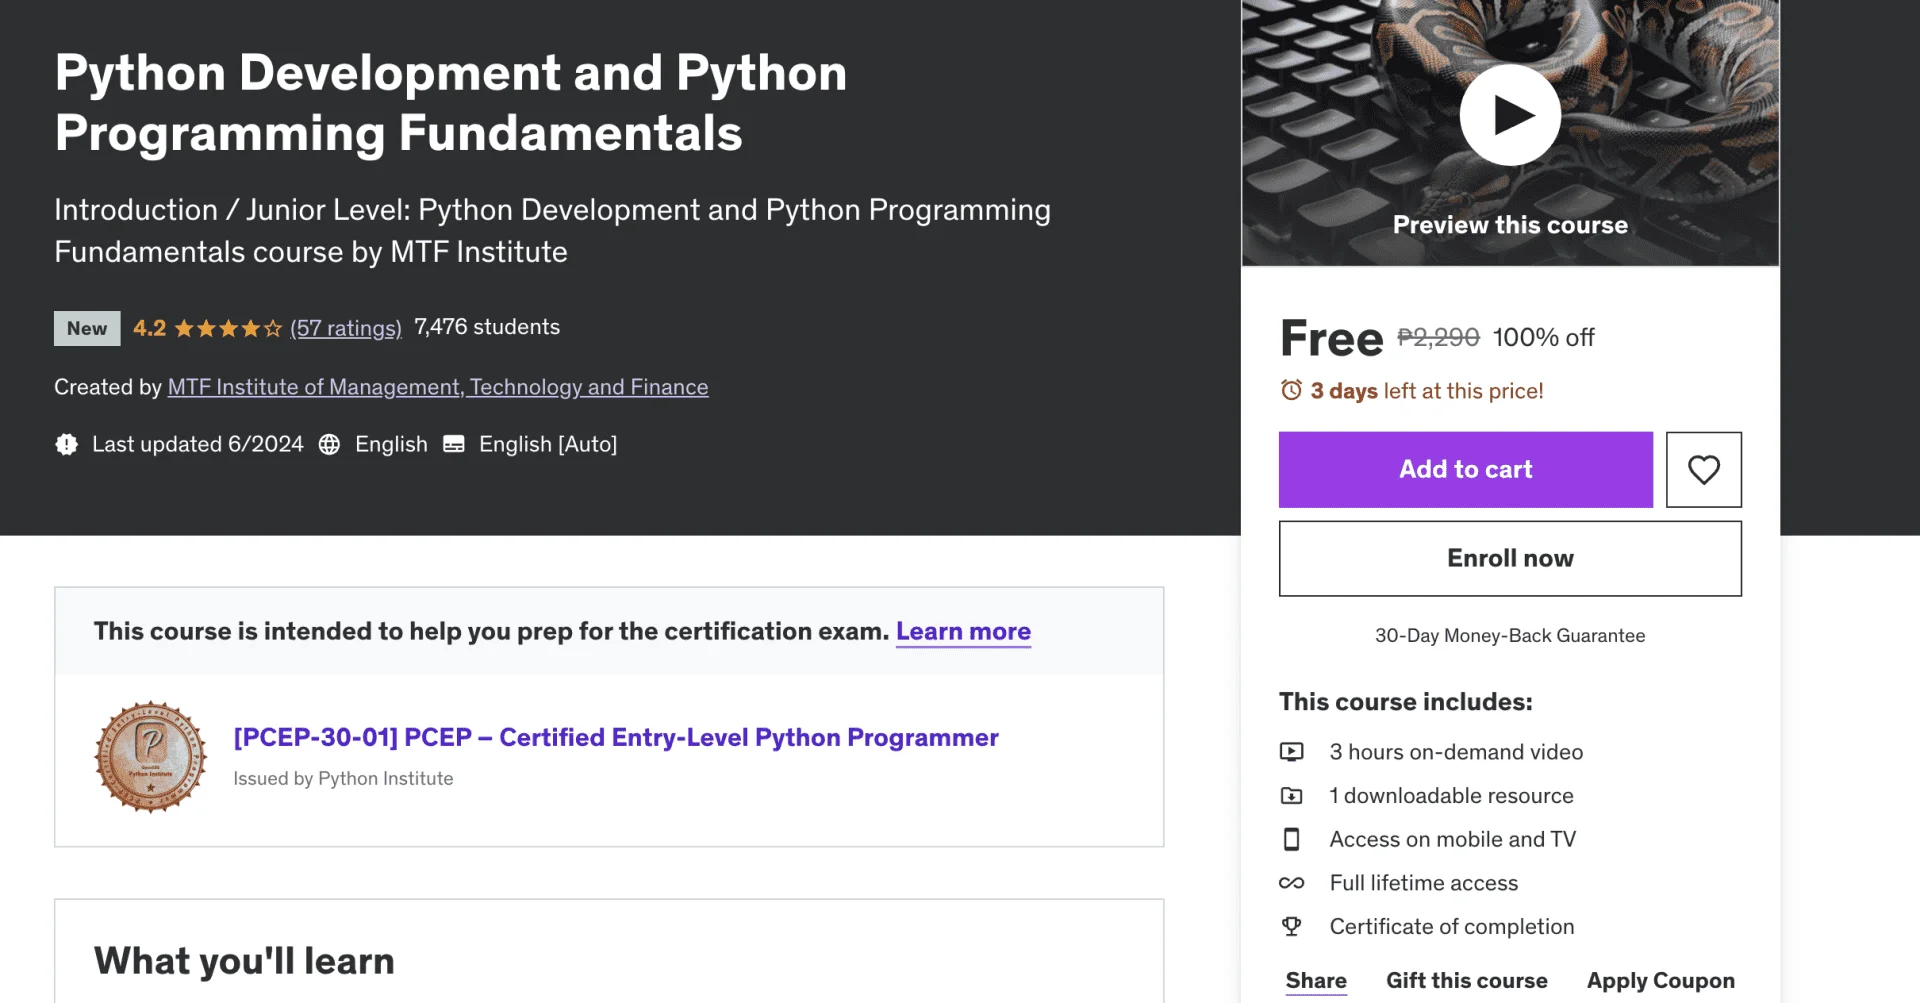Image resolution: width=1920 pixels, height=1003 pixels.
Task: Click the infinity lifetime access icon
Action: 1292,883
